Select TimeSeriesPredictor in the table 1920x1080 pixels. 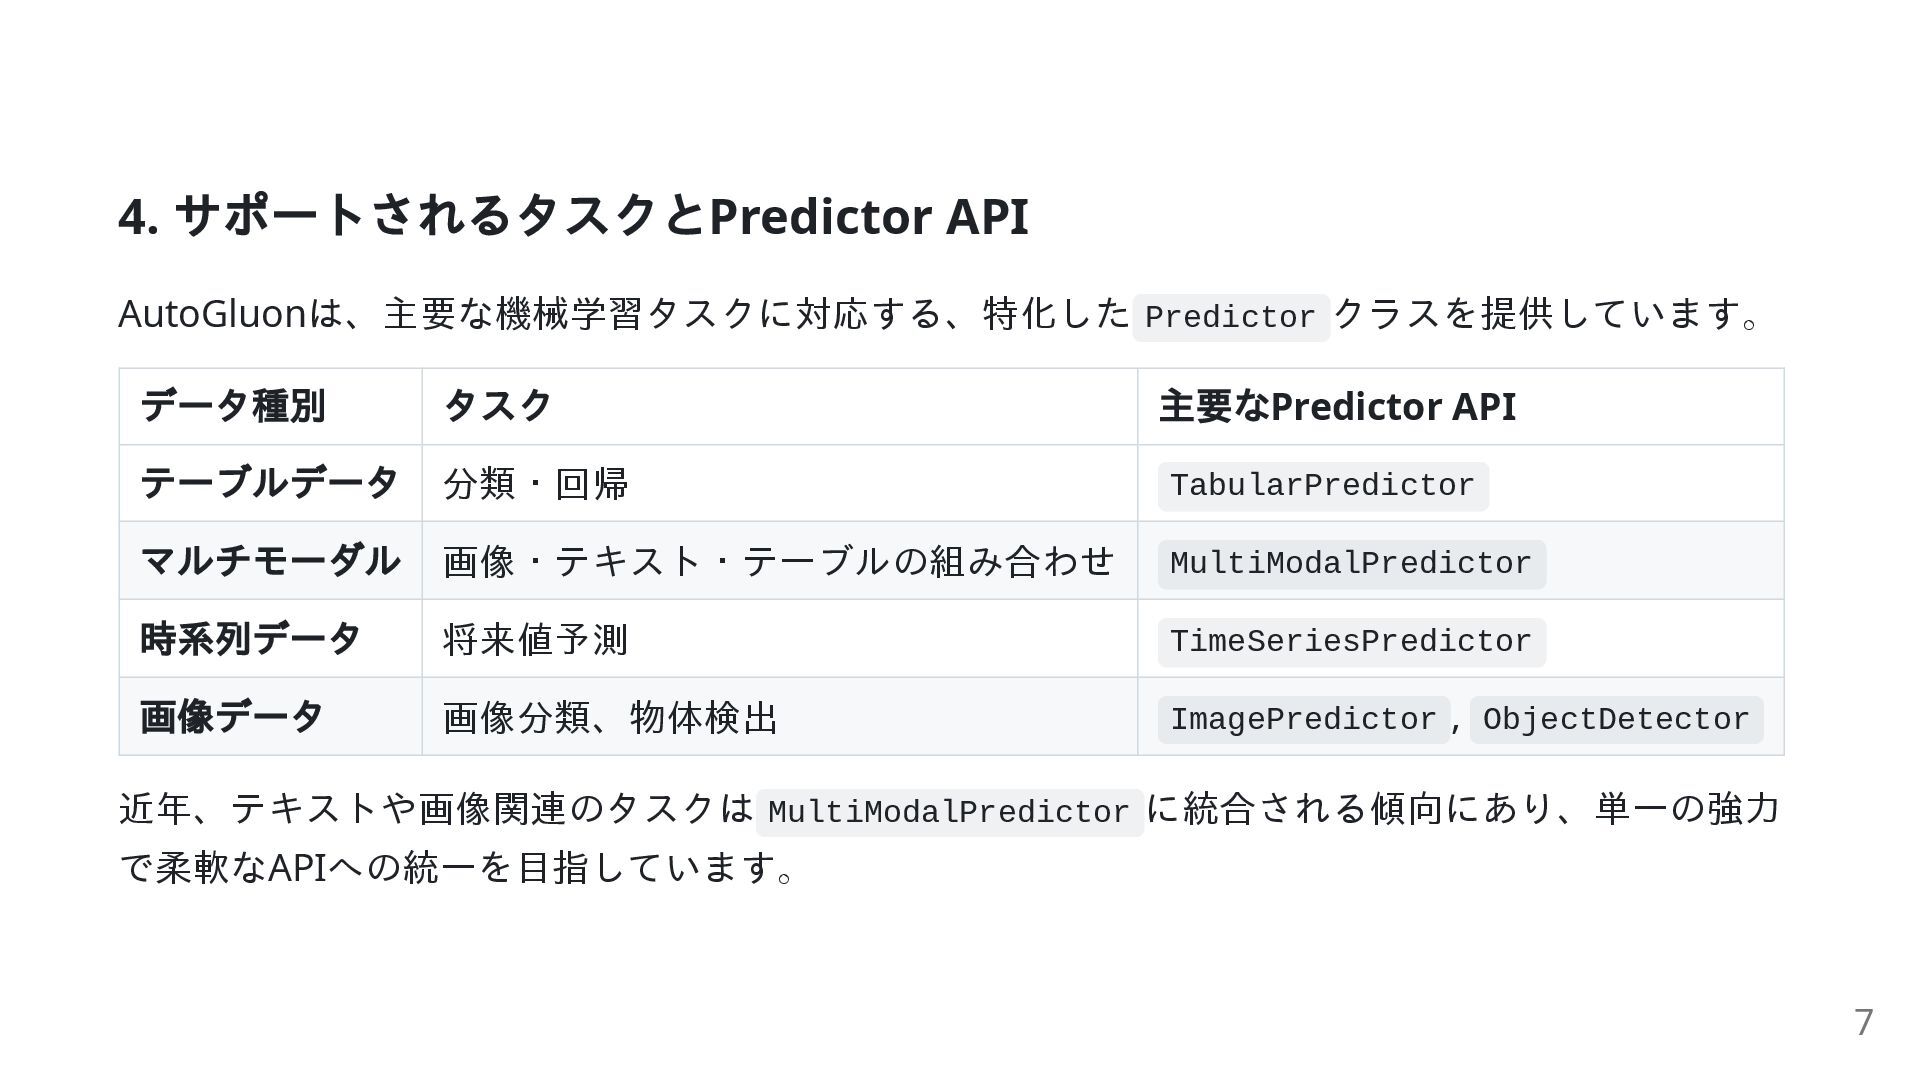(1351, 642)
